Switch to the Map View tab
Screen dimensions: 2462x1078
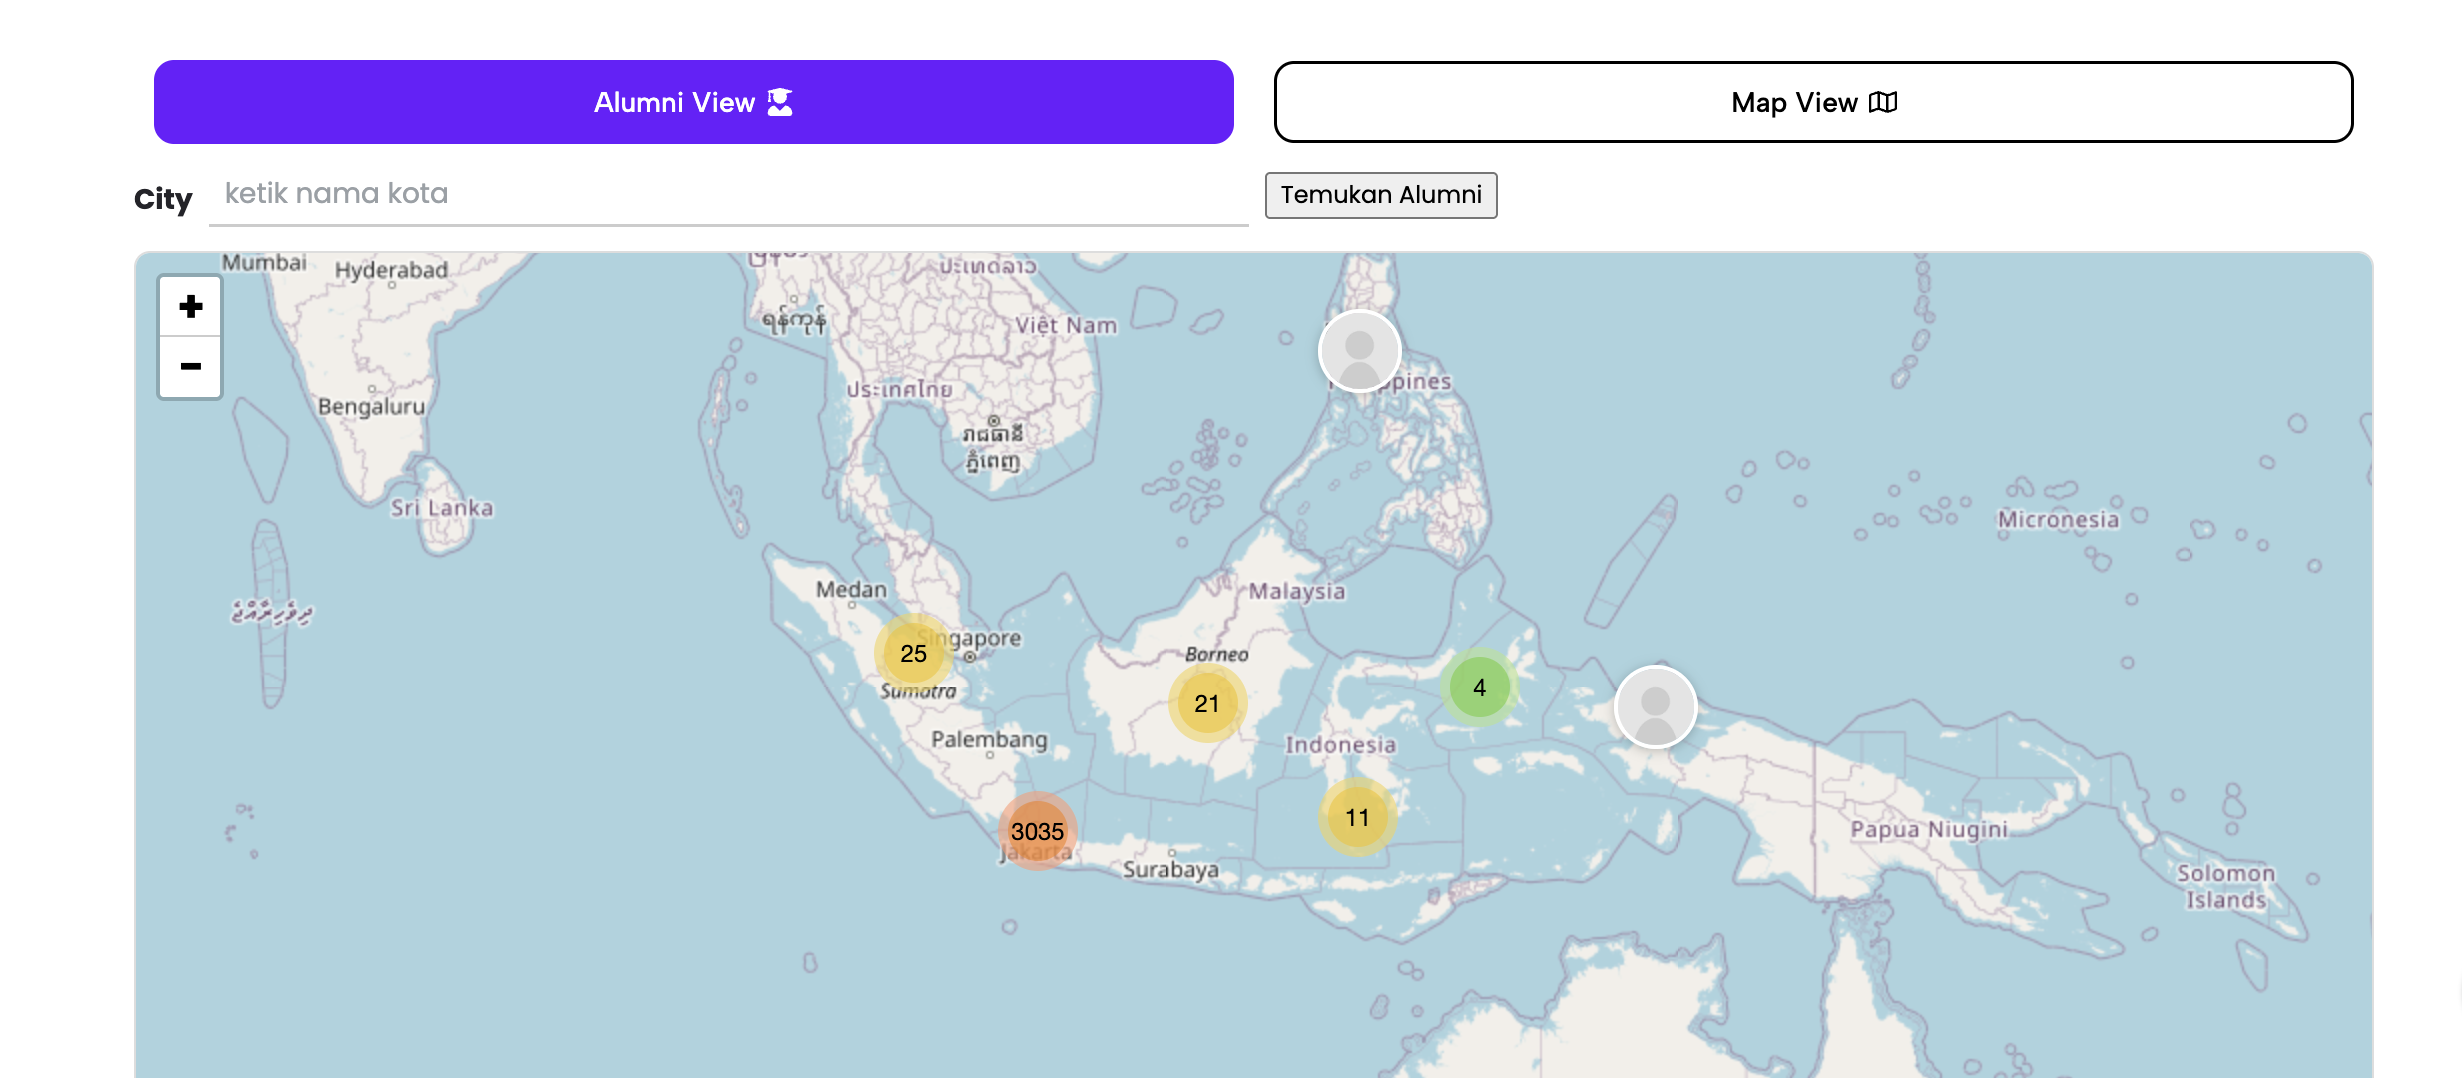pos(1812,102)
